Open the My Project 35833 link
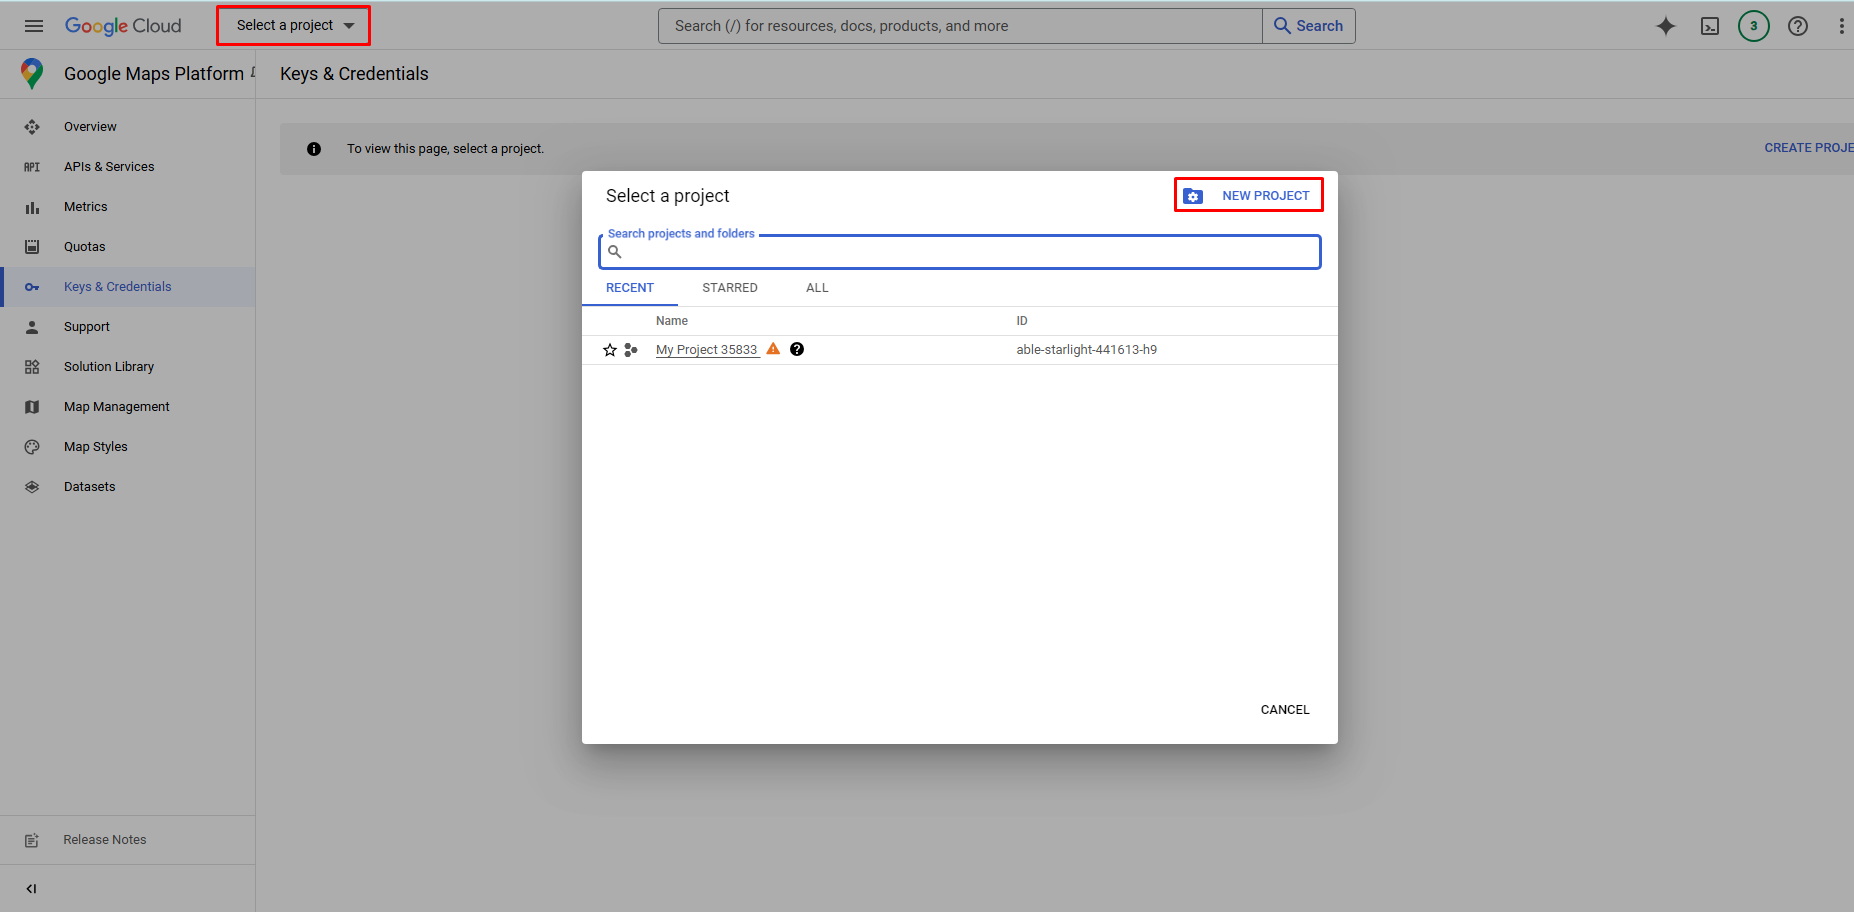This screenshot has width=1854, height=912. 706,350
